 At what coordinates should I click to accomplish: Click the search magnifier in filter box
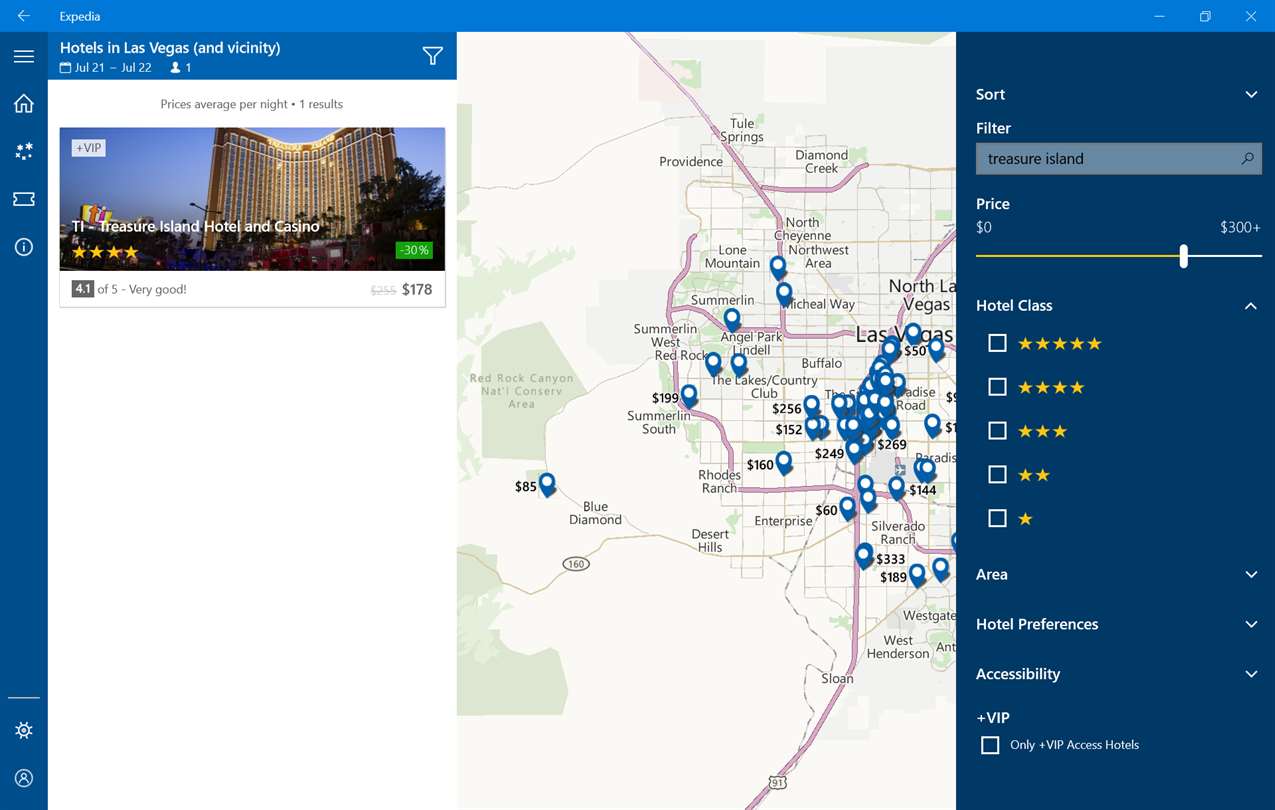pos(1247,158)
